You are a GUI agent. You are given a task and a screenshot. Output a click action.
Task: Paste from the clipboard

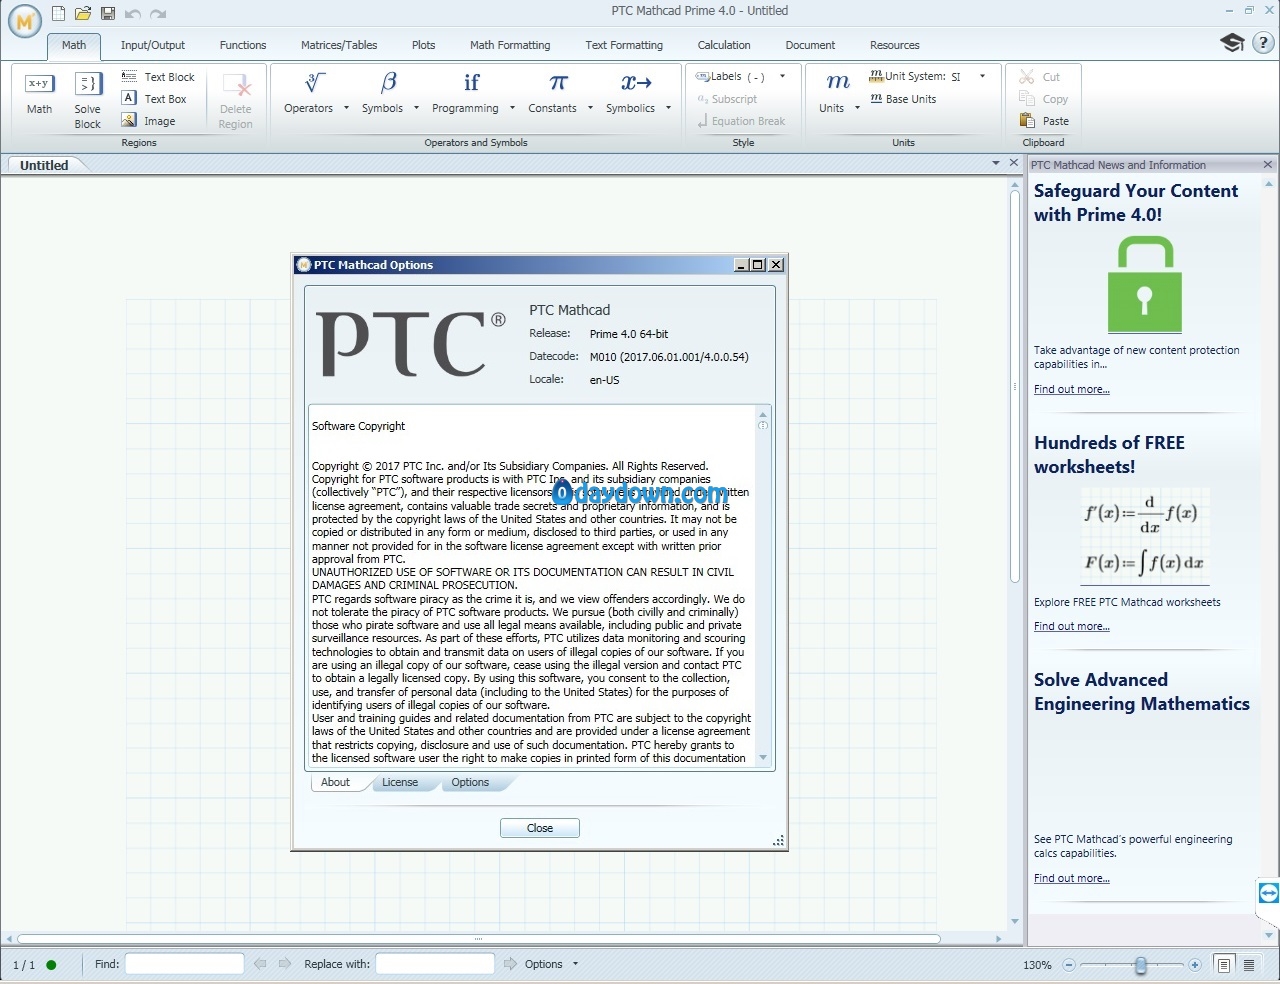(x=1044, y=121)
